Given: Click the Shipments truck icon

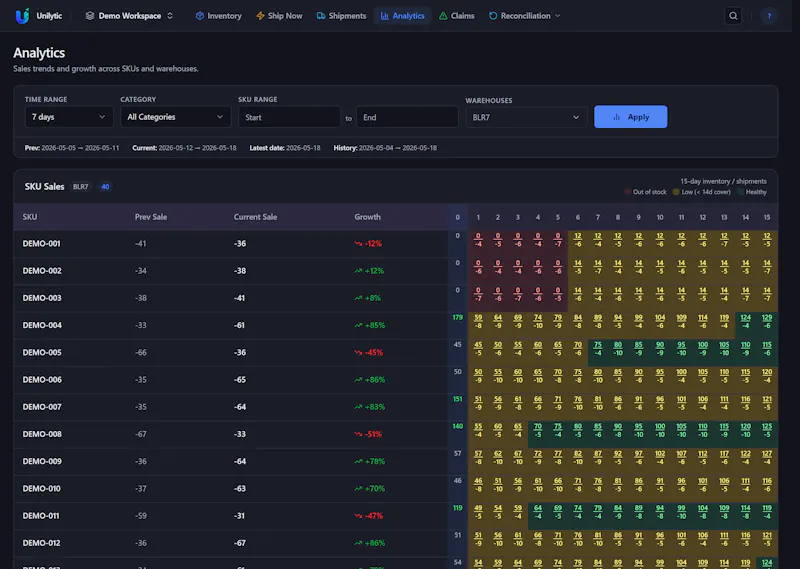Looking at the screenshot, I should (x=321, y=16).
